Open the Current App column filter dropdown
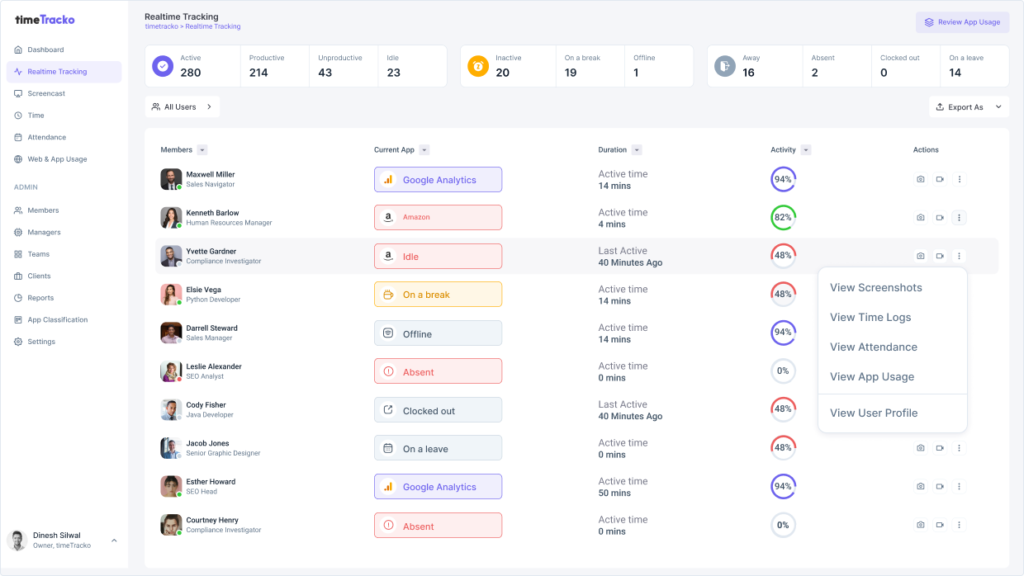1024x576 pixels. pos(424,149)
